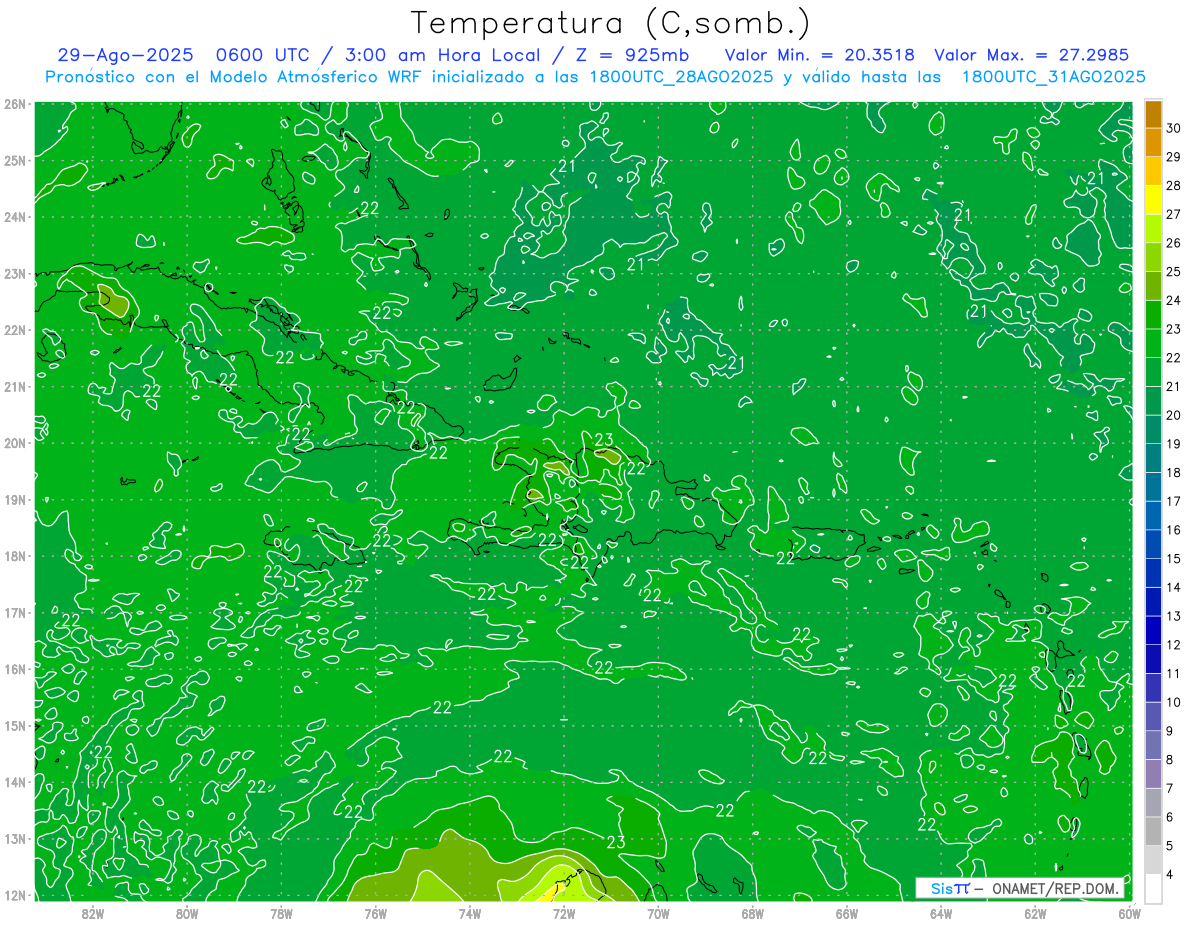This screenshot has height=927, width=1200.
Task: Click latitude axis label "12N"
Action: tap(15, 895)
